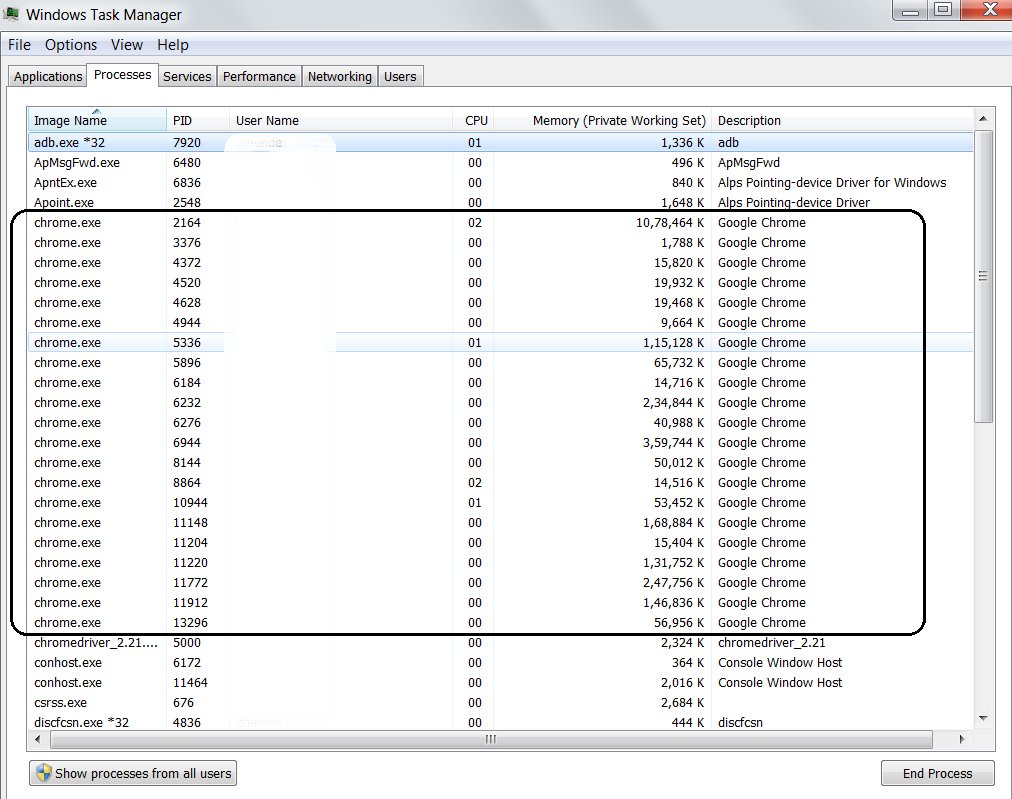The image size is (1012, 799).
Task: Select chrome.exe with PID 6276
Action: [x=500, y=423]
